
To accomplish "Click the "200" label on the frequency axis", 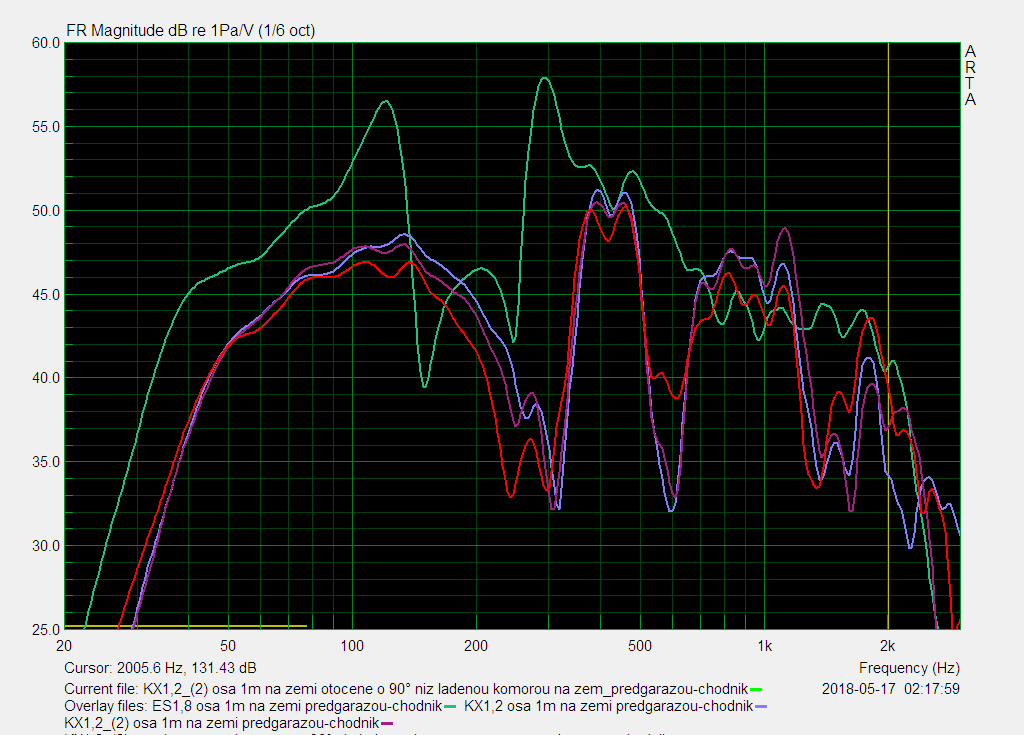I will (x=476, y=646).
